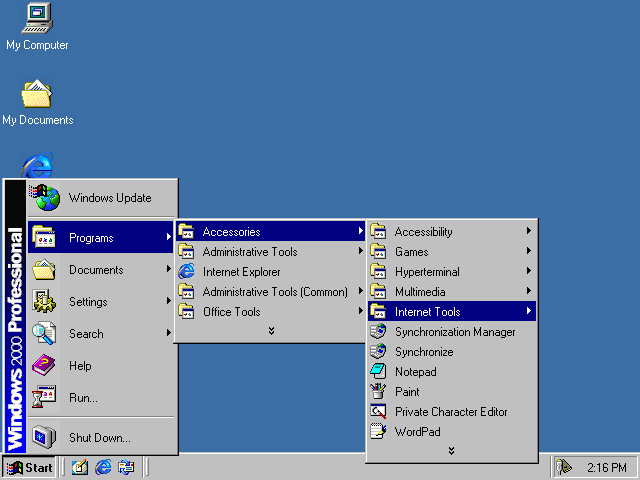Expand the Administrative Tools (Common) submenu
Screen dimensions: 640x480
(274, 292)
